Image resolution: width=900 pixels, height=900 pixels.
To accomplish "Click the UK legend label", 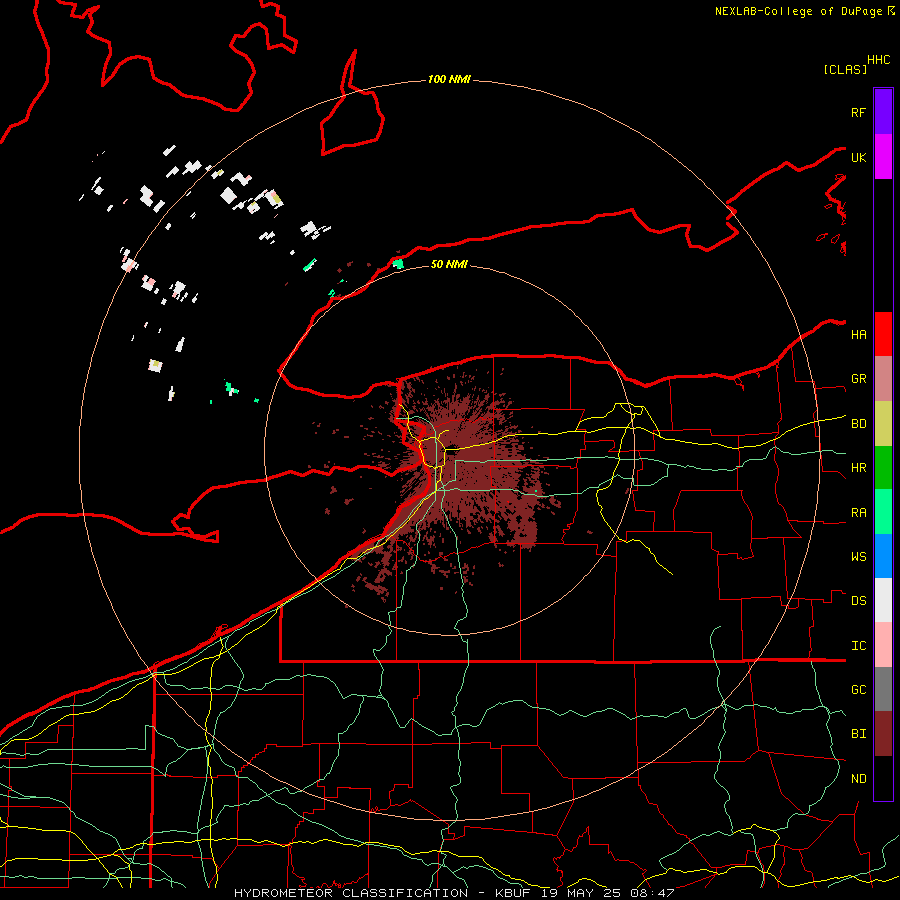I will point(859,157).
